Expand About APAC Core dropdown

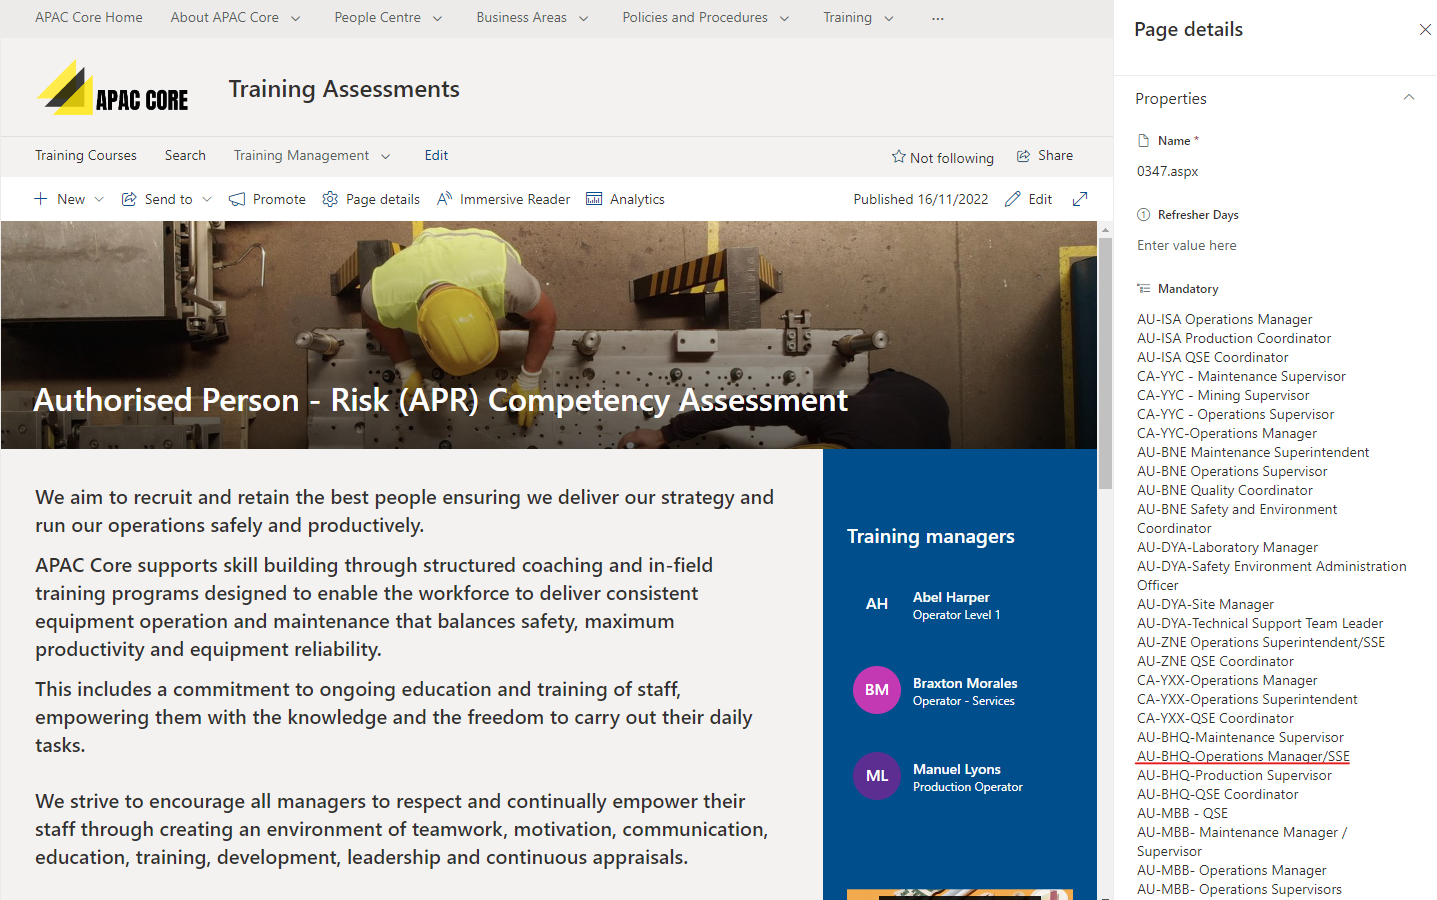coord(295,18)
